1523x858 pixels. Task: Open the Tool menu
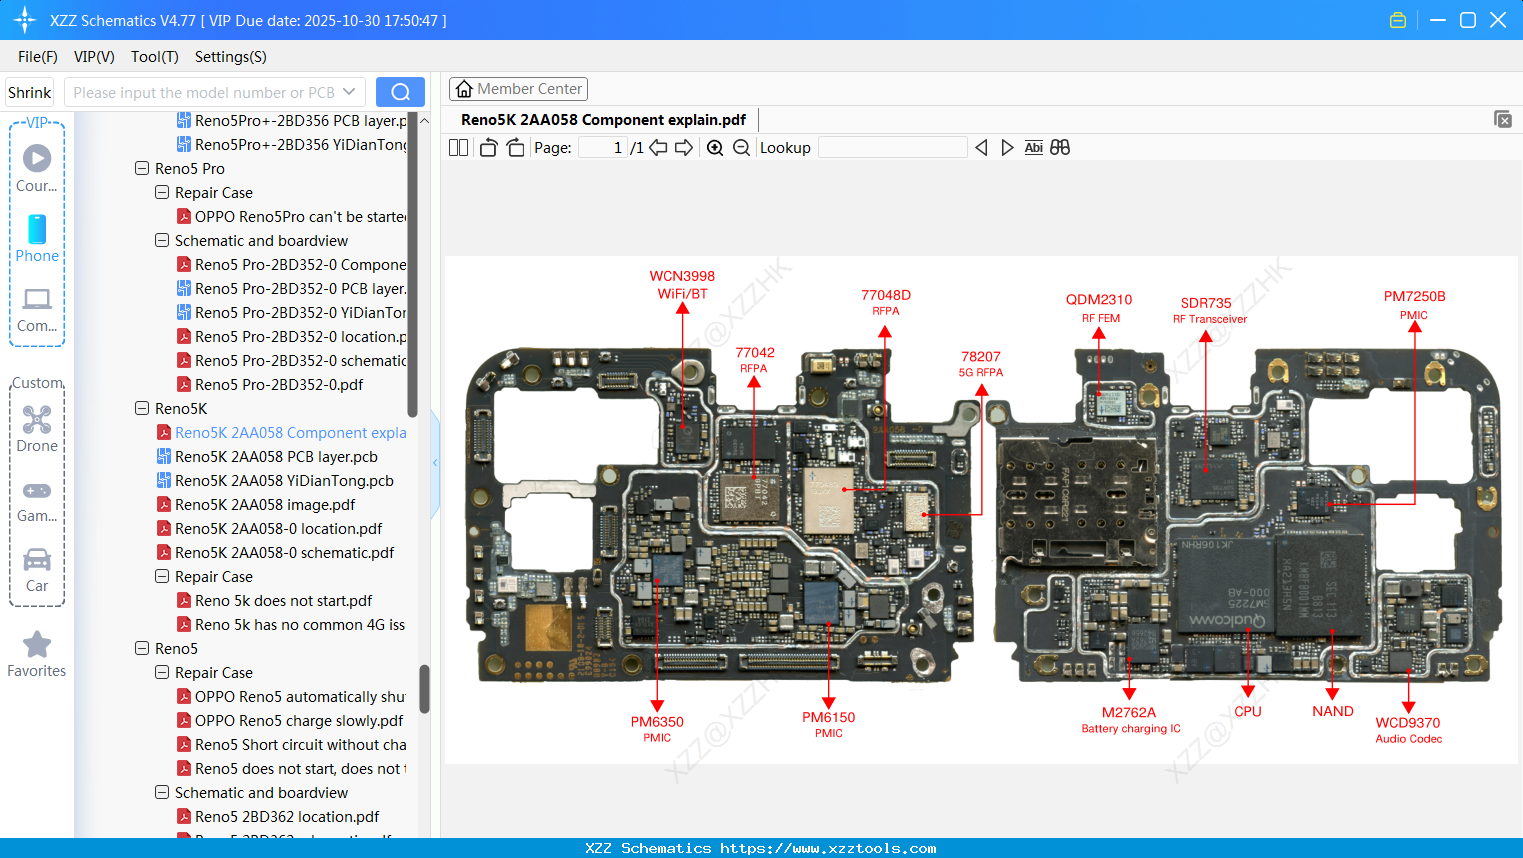pyautogui.click(x=154, y=57)
